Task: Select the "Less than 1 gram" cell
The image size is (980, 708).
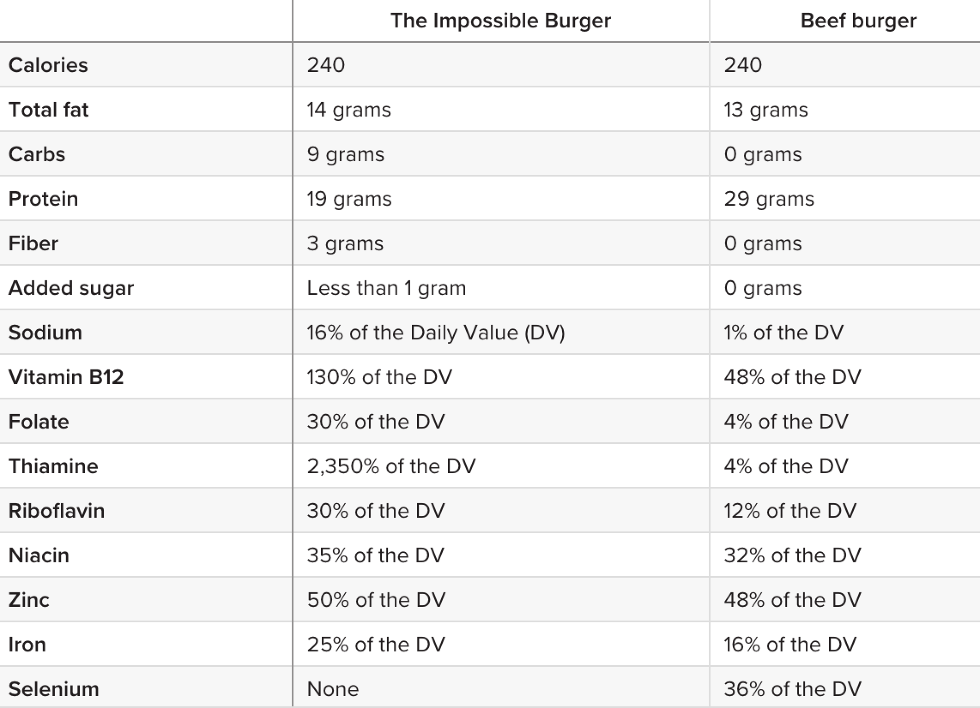Action: click(386, 288)
